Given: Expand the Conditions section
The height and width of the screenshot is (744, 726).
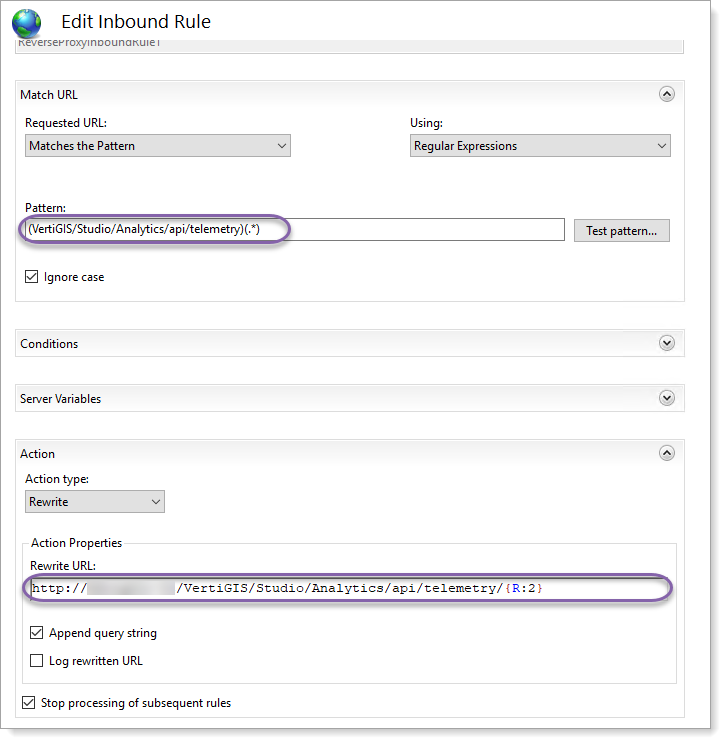Looking at the screenshot, I should click(667, 343).
